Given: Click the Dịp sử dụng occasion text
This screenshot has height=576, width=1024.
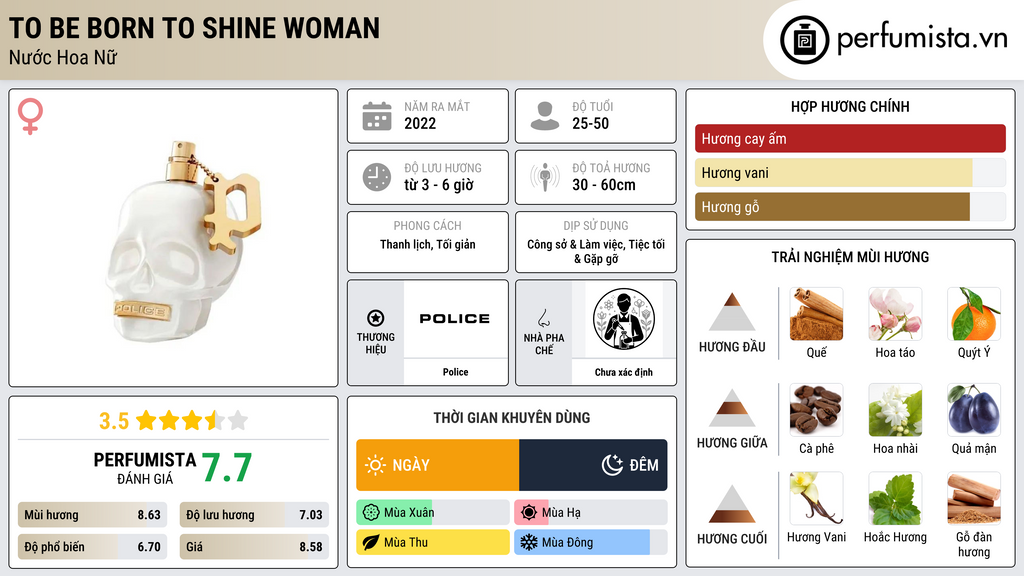Looking at the screenshot, I should (596, 251).
